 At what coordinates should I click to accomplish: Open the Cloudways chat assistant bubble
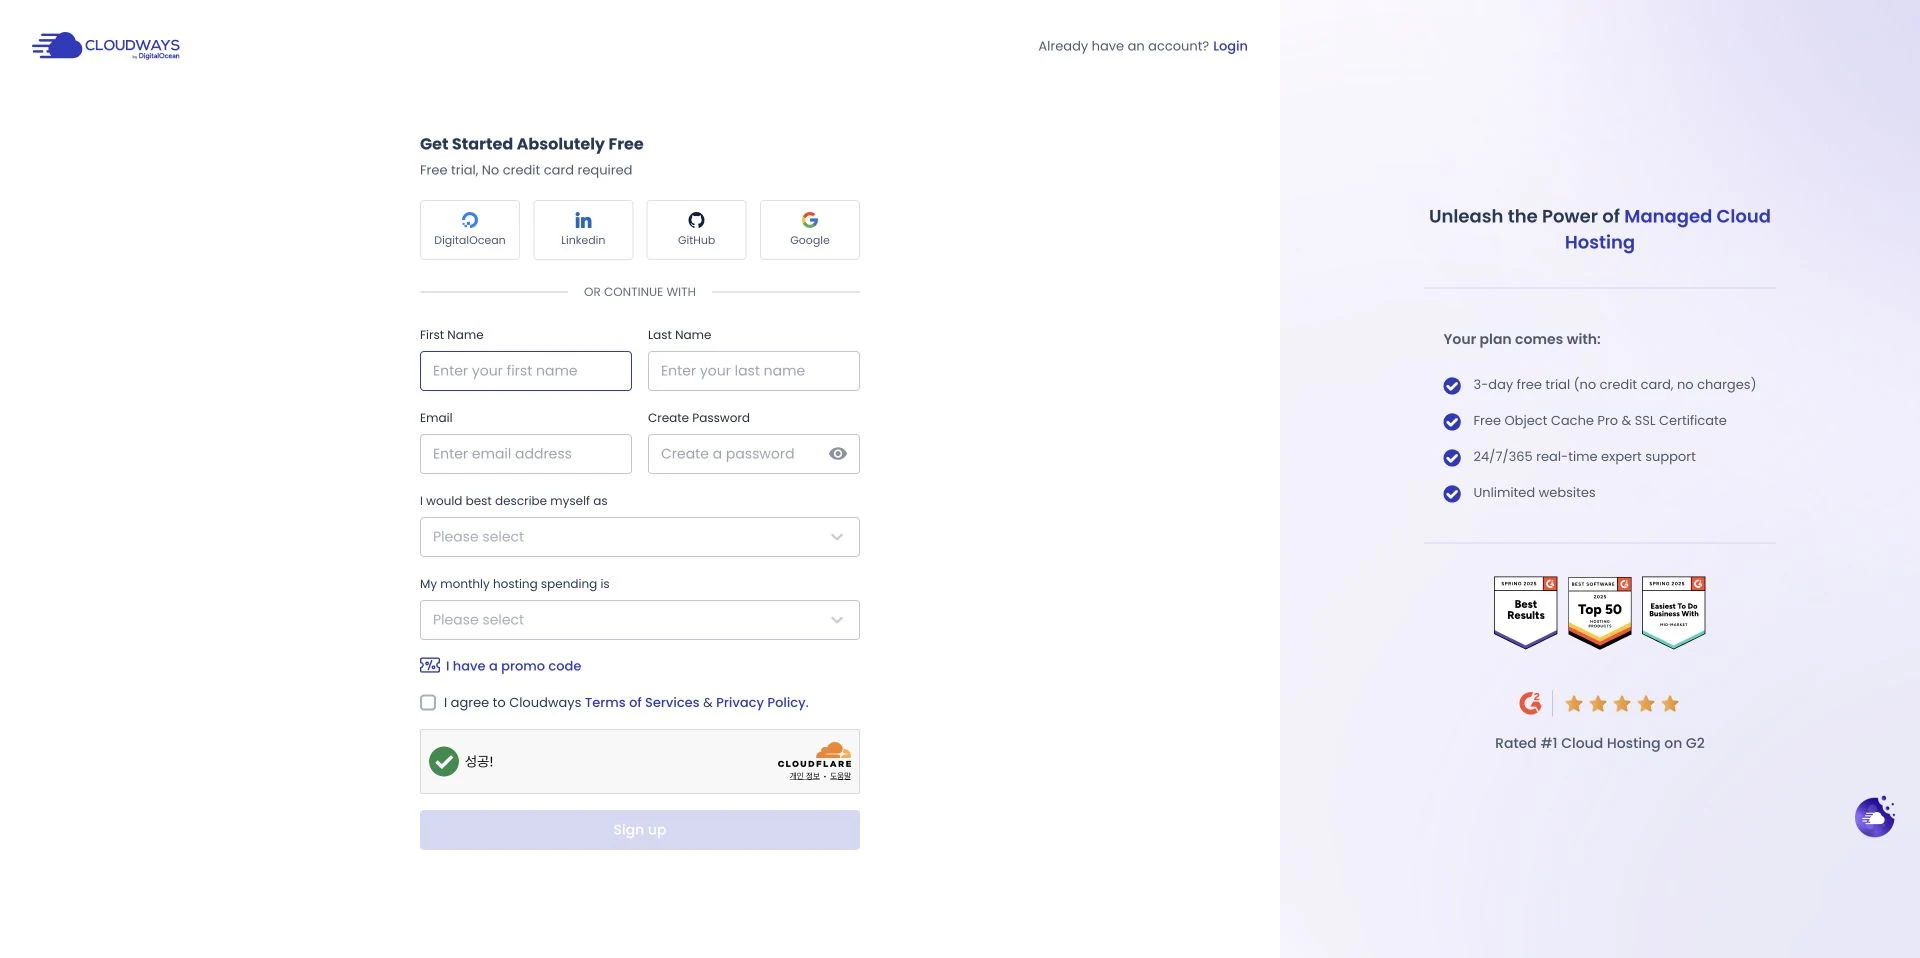(1875, 817)
